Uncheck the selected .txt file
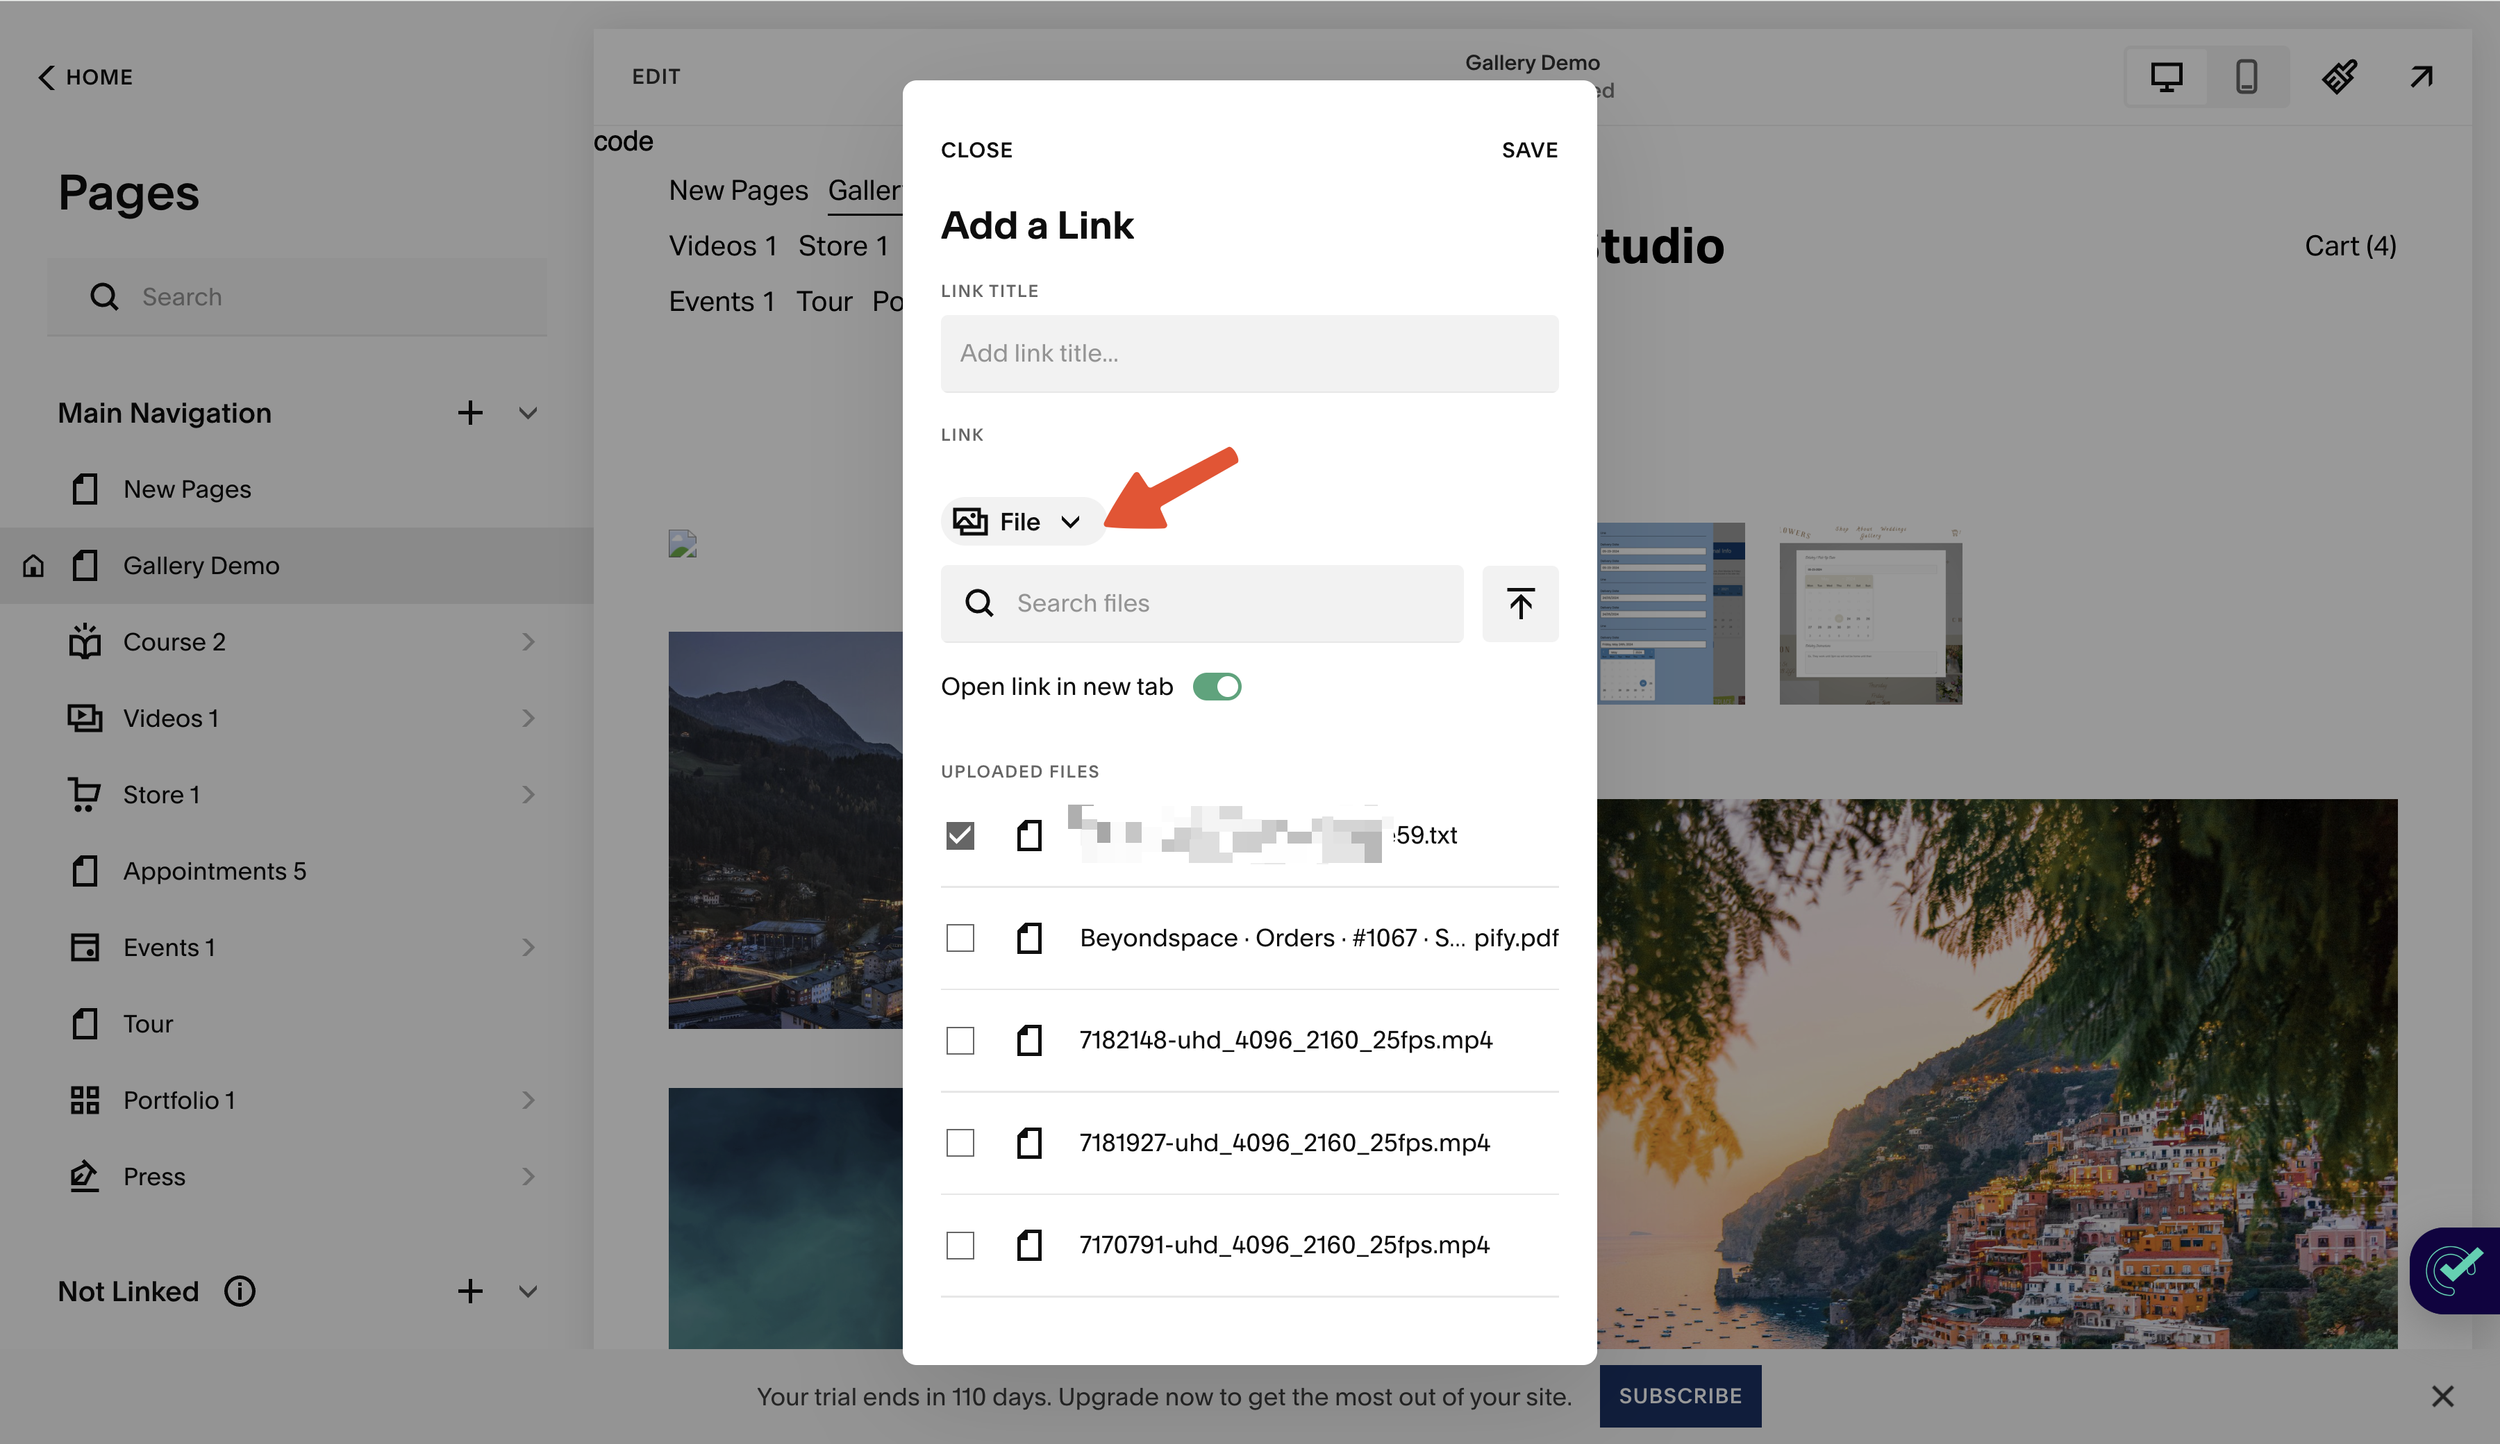 click(960, 835)
